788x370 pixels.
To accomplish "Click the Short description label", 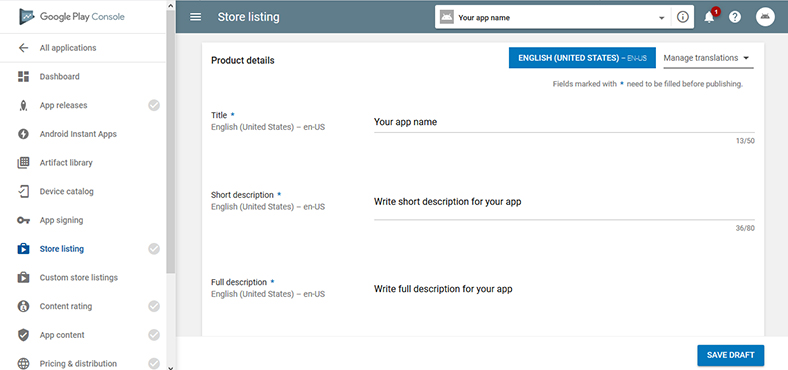I will [242, 195].
